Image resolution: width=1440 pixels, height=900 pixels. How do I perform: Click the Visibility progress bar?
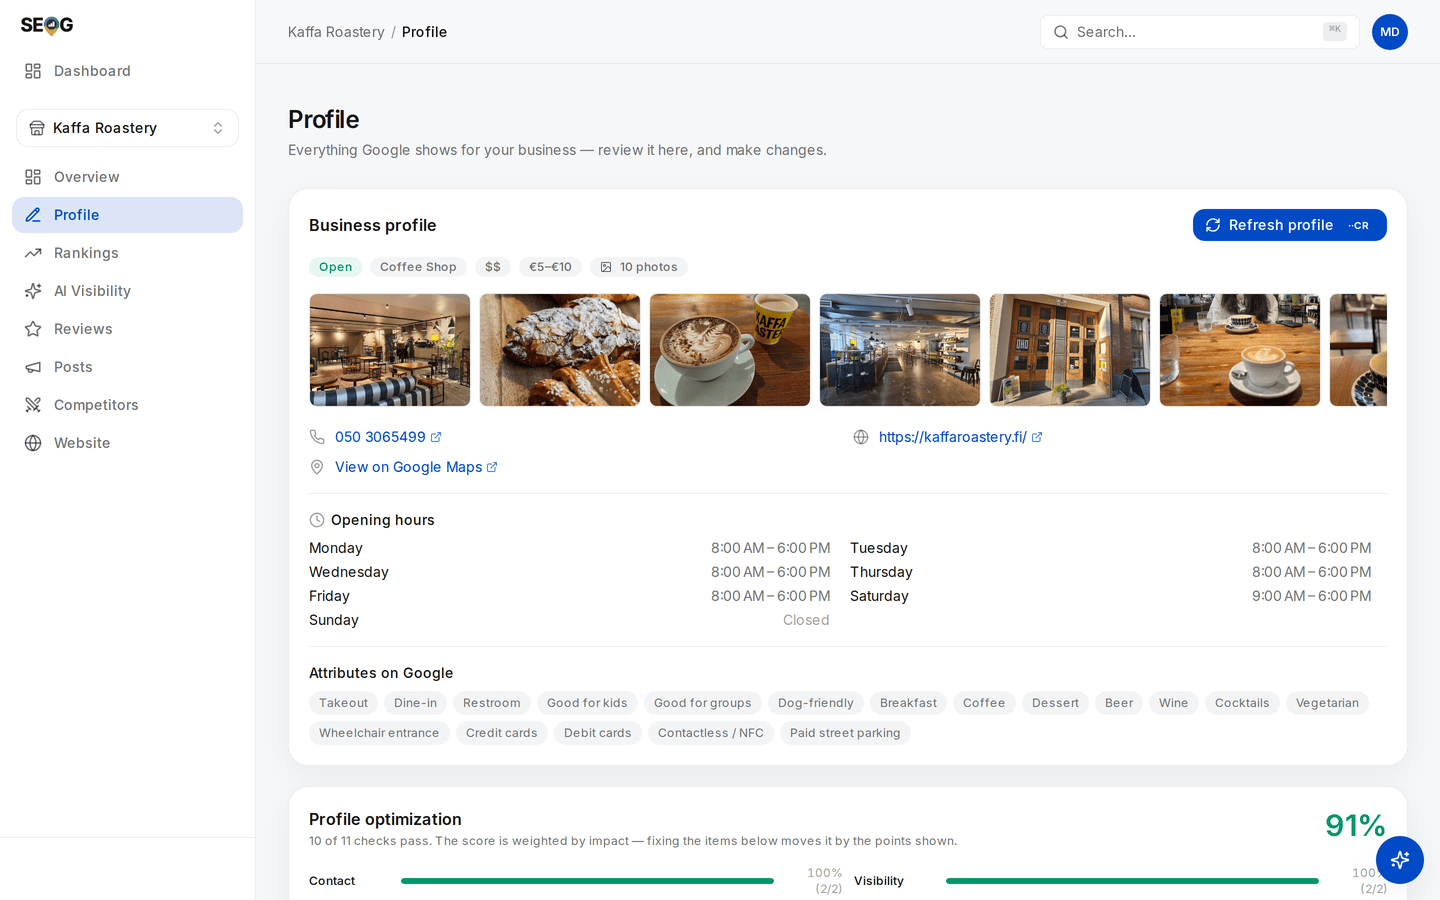(x=1132, y=881)
